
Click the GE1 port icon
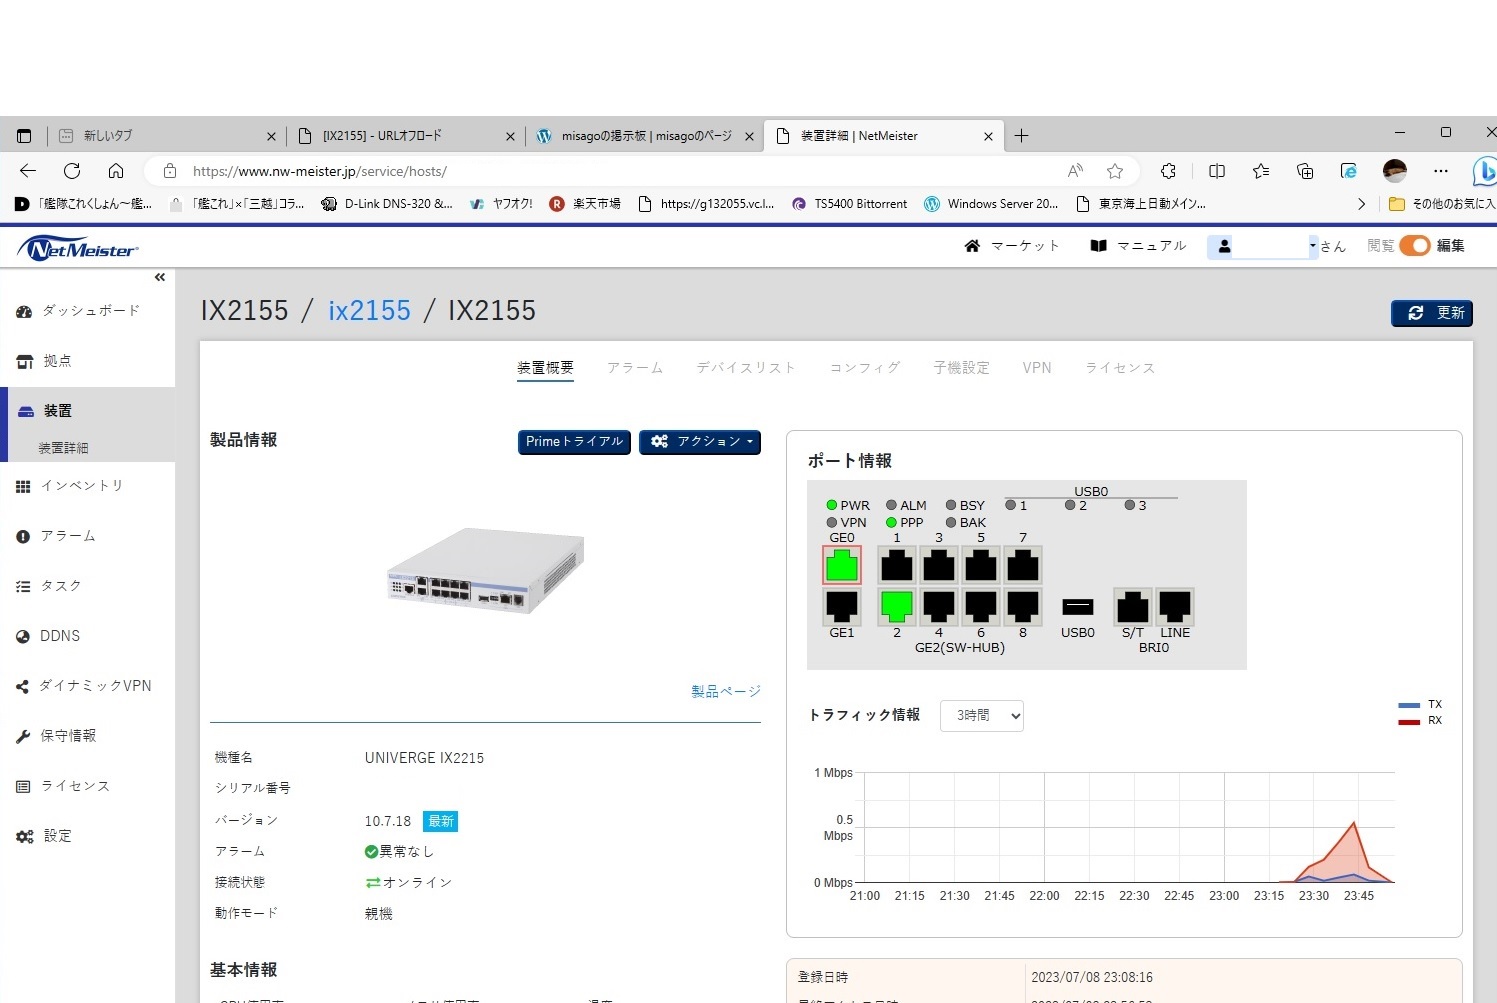(842, 606)
